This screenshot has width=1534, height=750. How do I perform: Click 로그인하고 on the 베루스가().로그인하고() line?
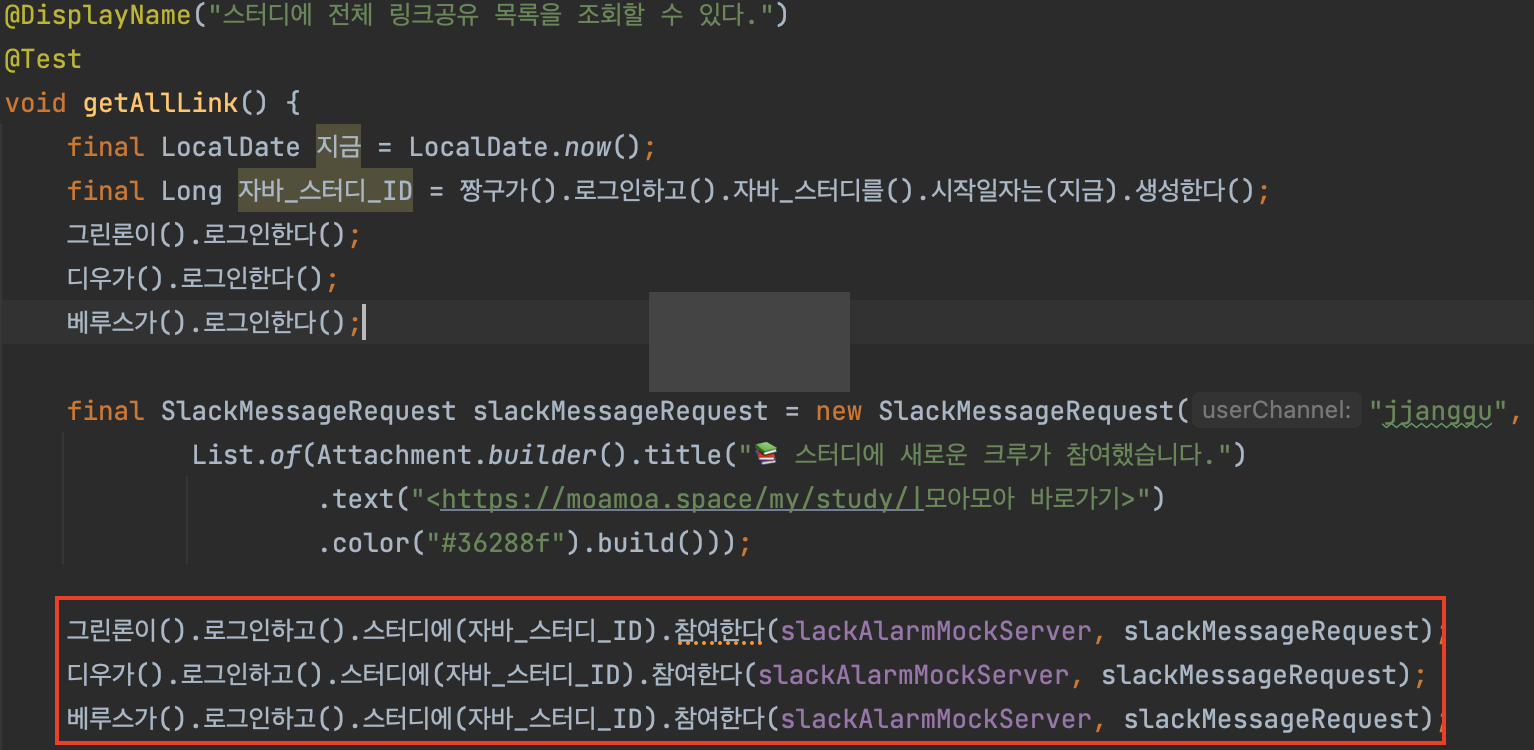point(261,718)
